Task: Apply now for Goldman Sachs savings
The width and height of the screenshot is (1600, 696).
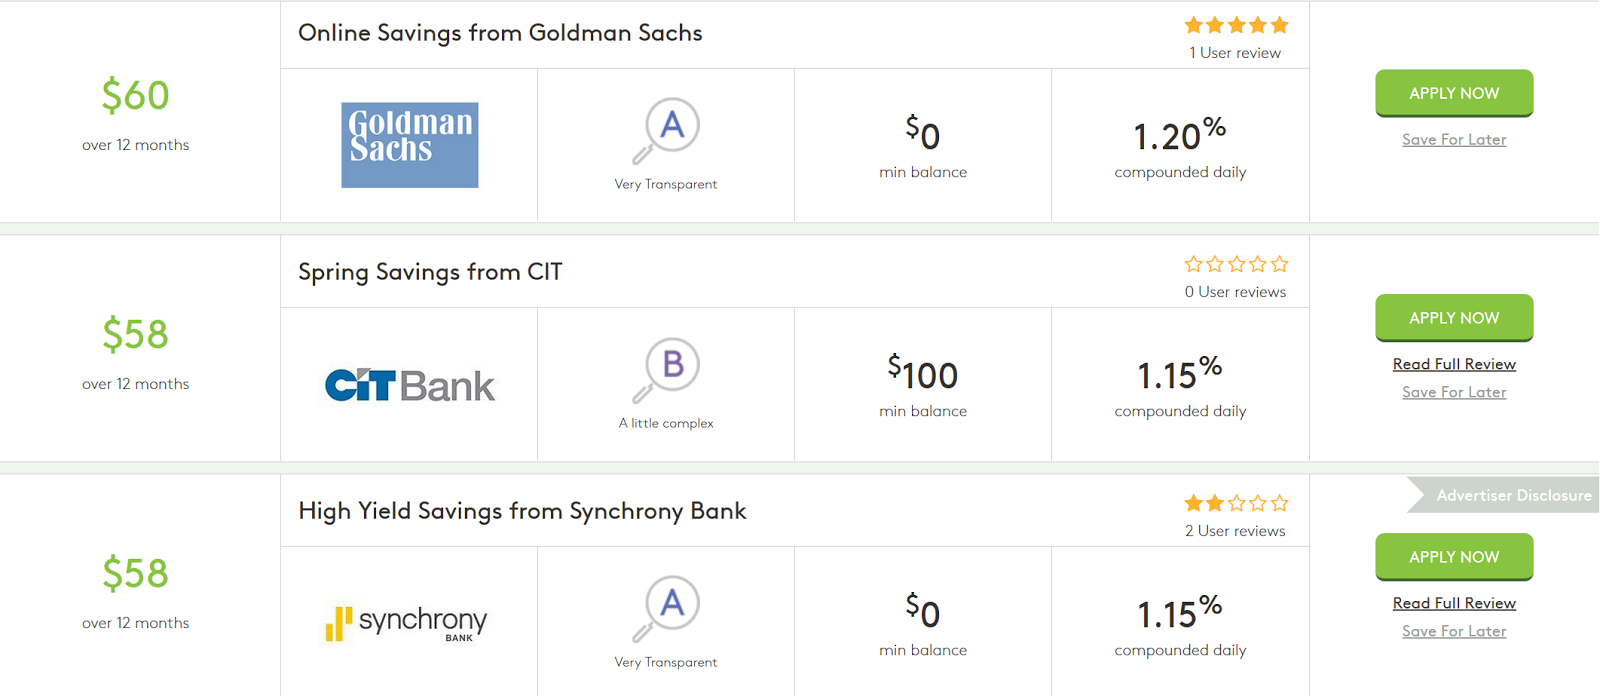Action: tap(1453, 93)
